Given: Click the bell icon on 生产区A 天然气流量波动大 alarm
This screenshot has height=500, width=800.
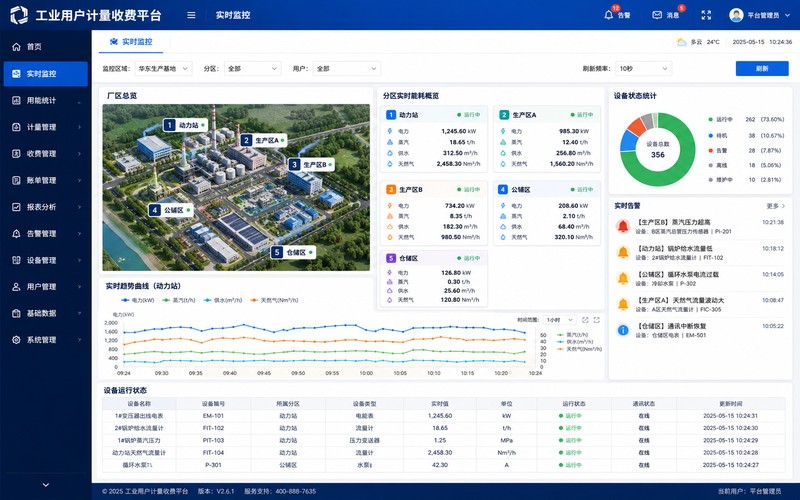Looking at the screenshot, I should click(x=623, y=304).
